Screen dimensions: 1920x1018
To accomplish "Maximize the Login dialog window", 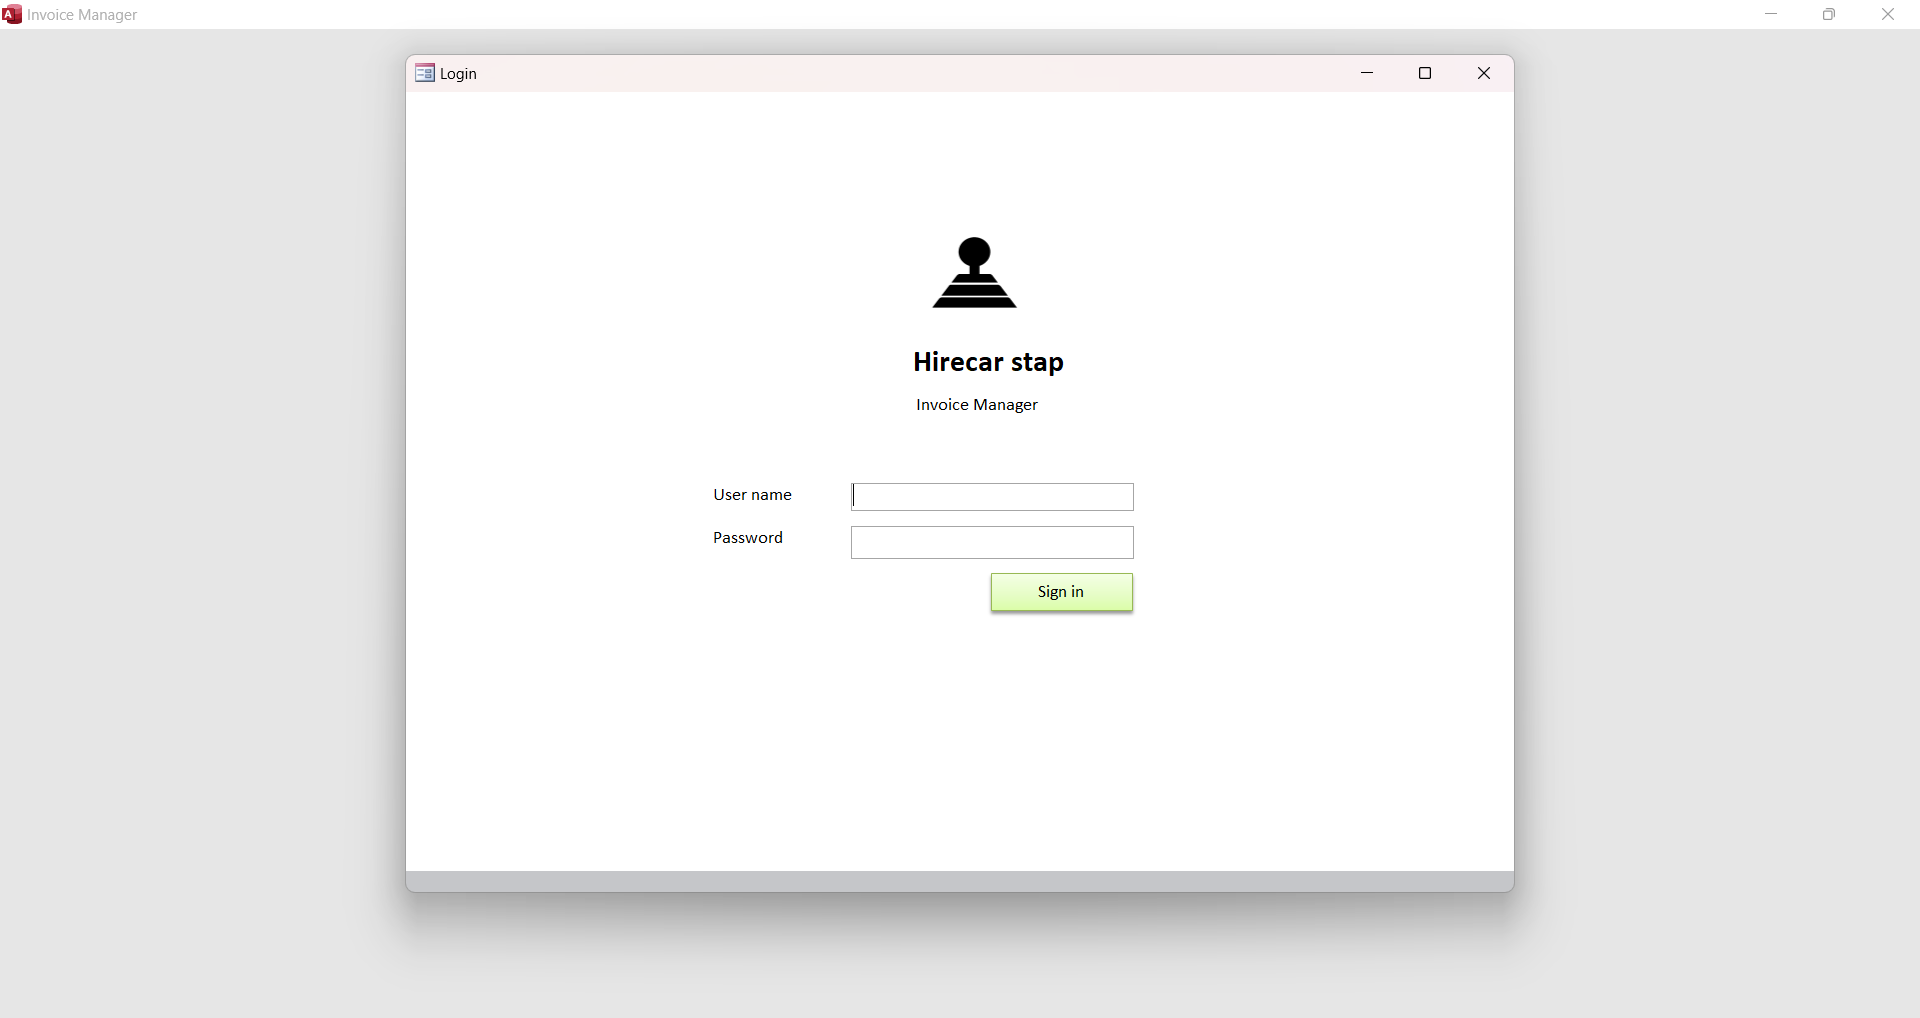I will click(1425, 73).
